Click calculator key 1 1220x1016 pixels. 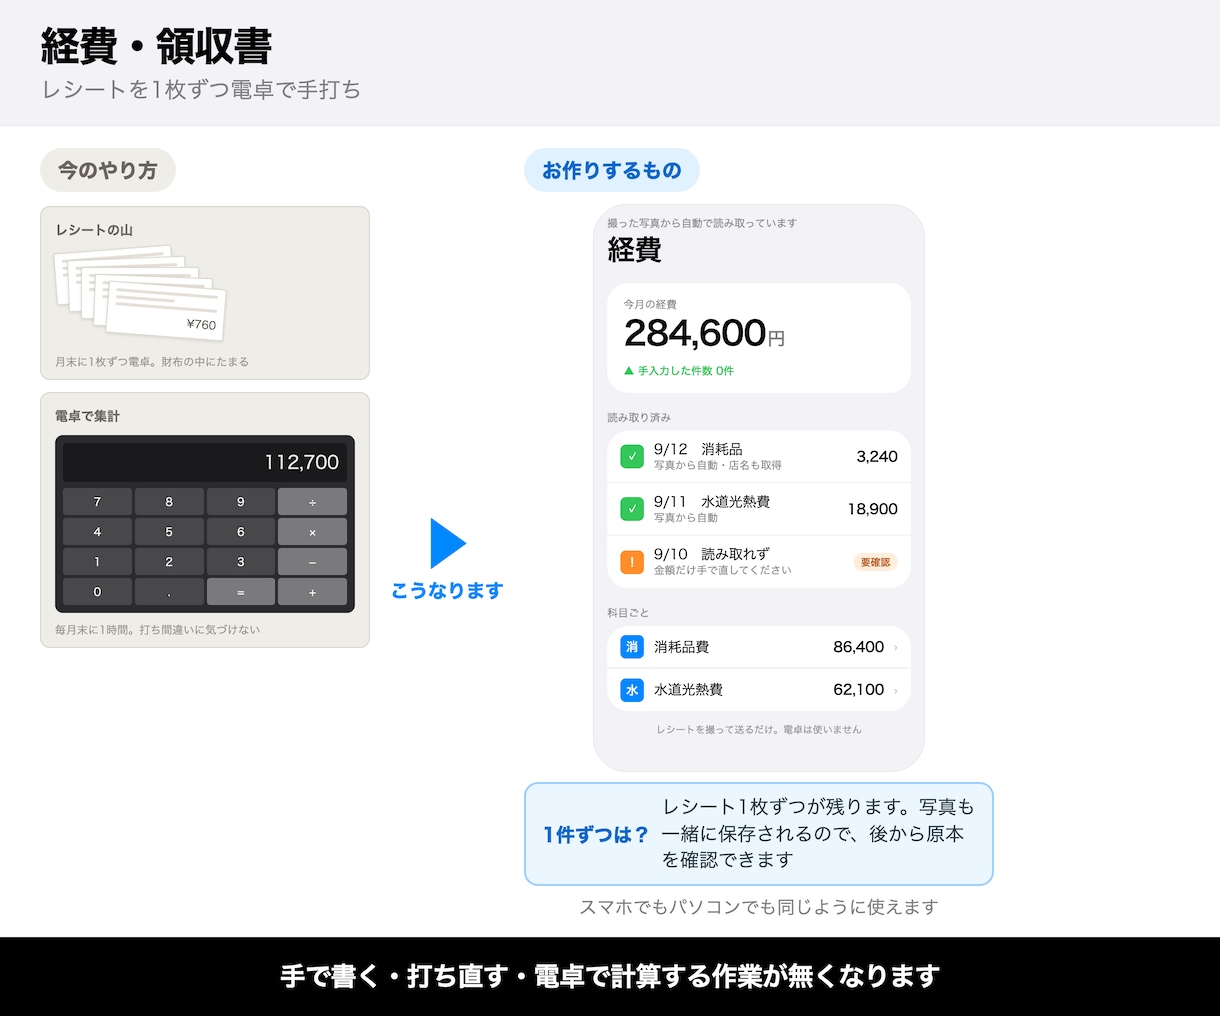pyautogui.click(x=97, y=562)
